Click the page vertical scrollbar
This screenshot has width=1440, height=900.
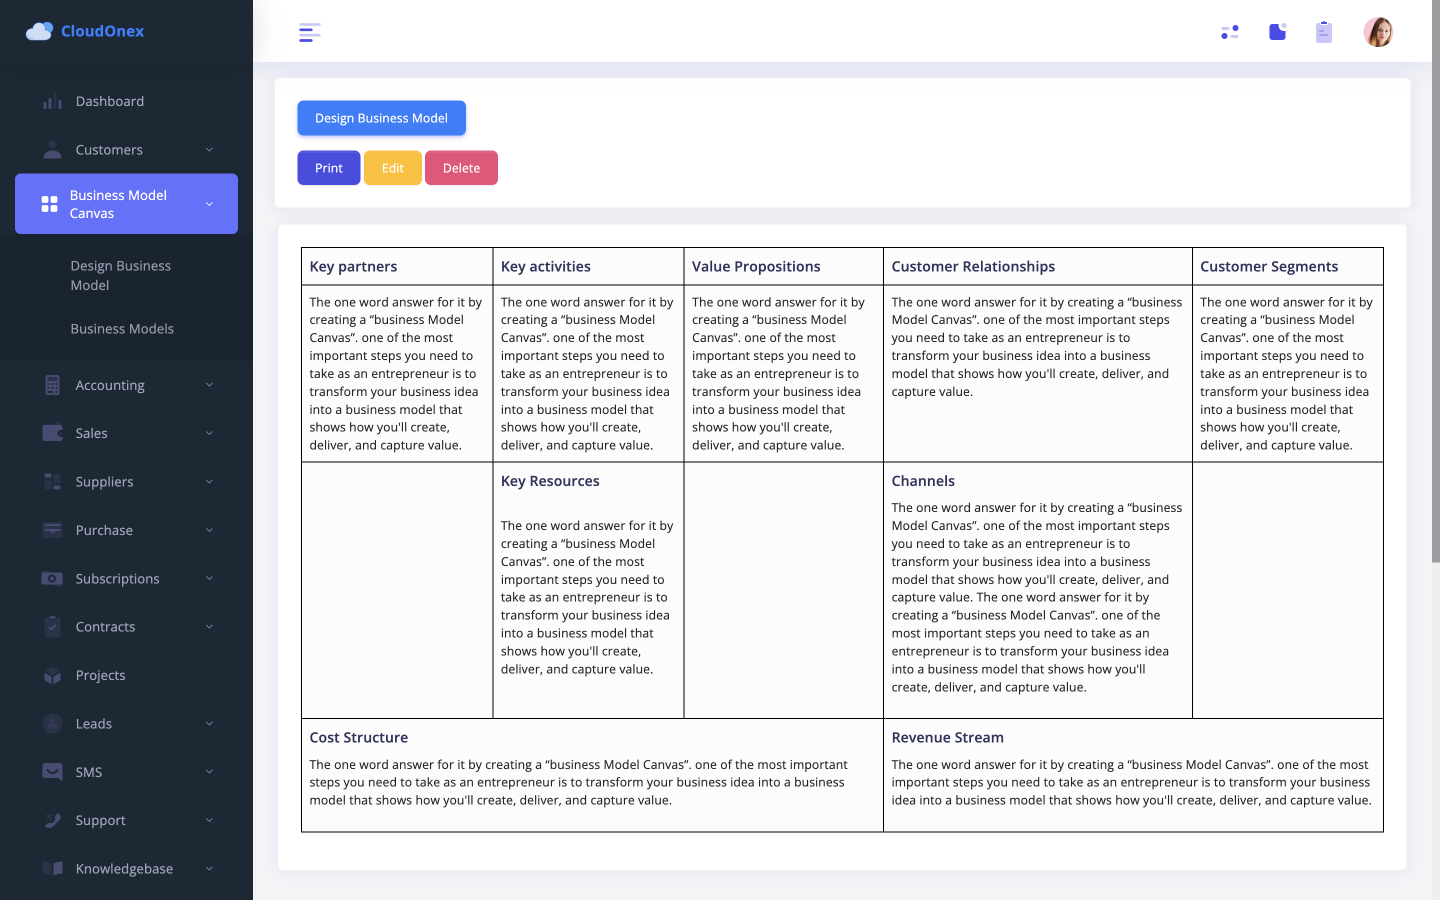tap(1435, 300)
